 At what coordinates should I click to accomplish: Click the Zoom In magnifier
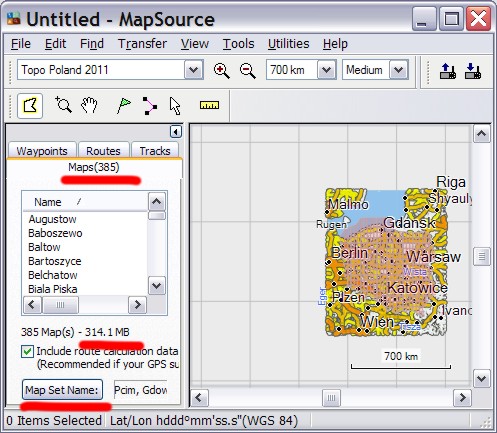[221, 70]
